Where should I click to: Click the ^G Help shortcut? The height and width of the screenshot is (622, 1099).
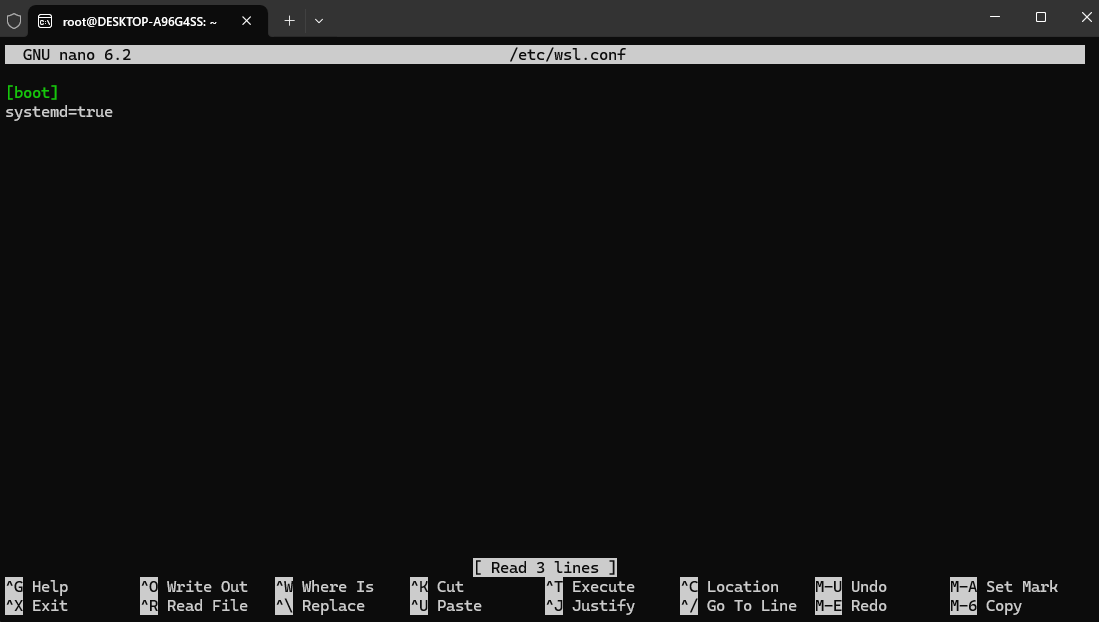click(x=37, y=587)
